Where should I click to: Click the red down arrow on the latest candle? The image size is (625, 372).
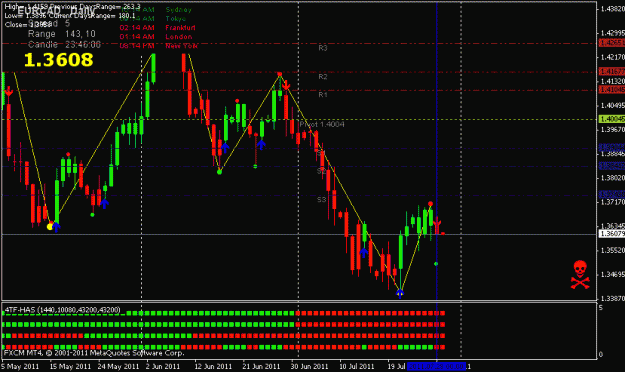(x=437, y=225)
